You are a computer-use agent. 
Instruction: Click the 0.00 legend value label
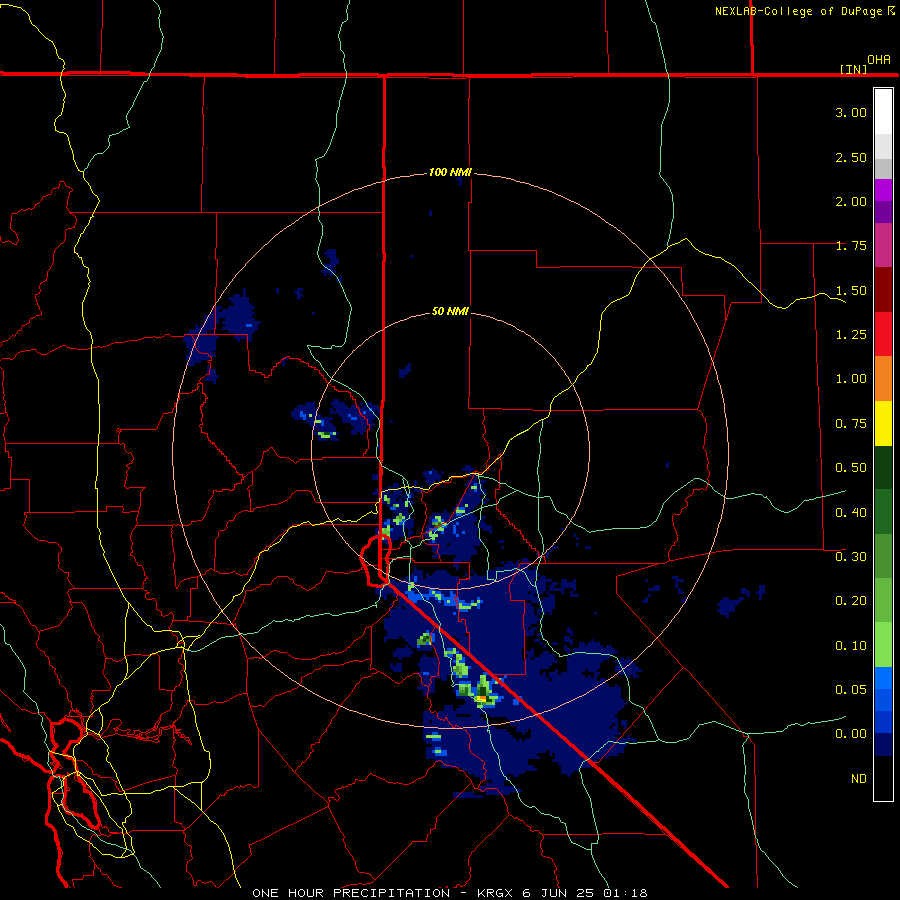pos(851,734)
